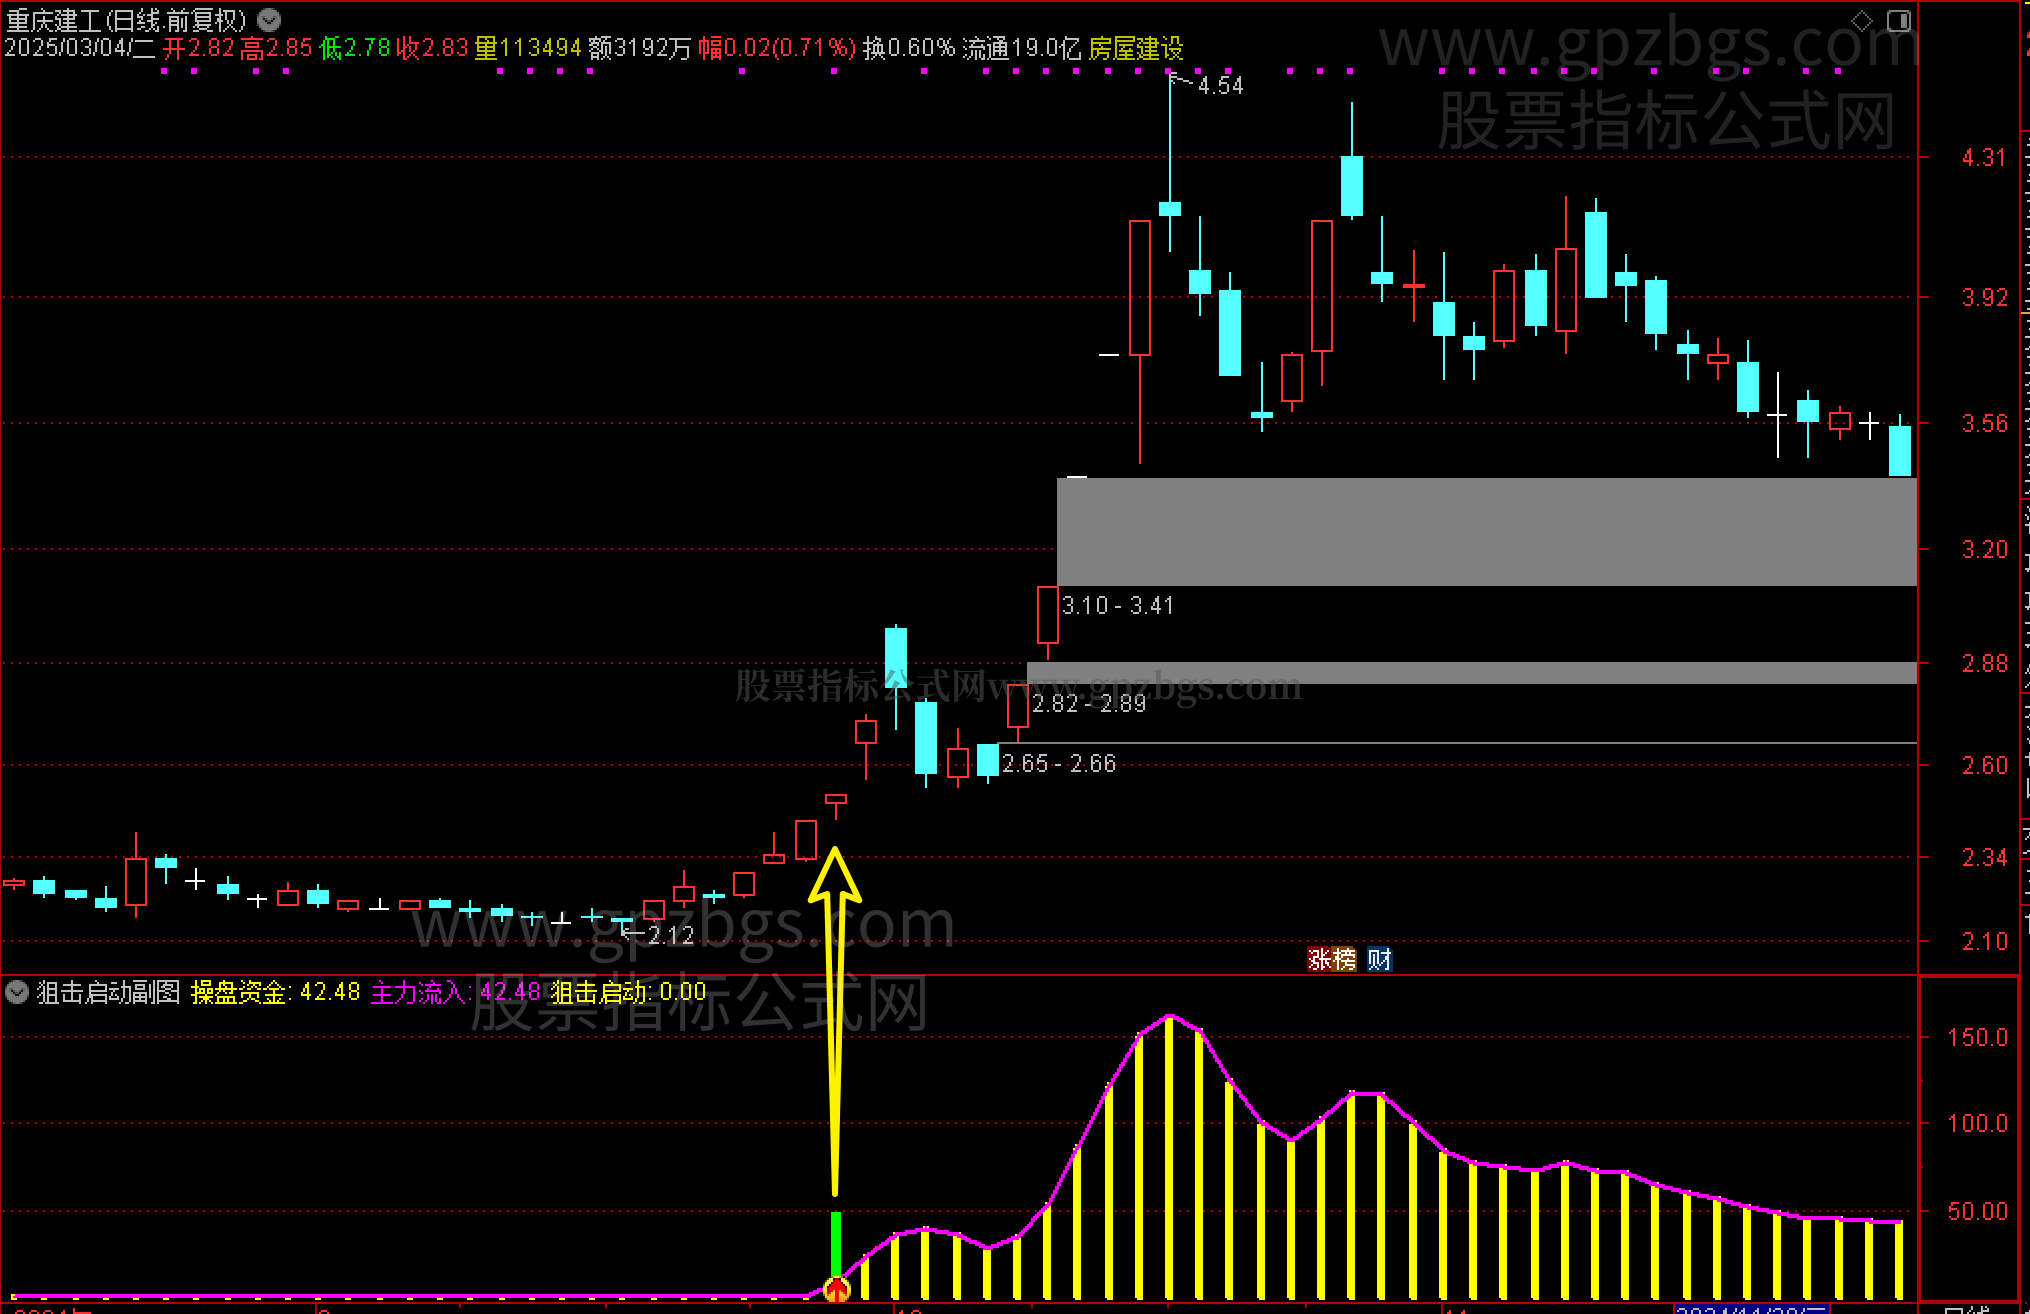Click the red arrow signal marker in sub-chart

point(836,1289)
